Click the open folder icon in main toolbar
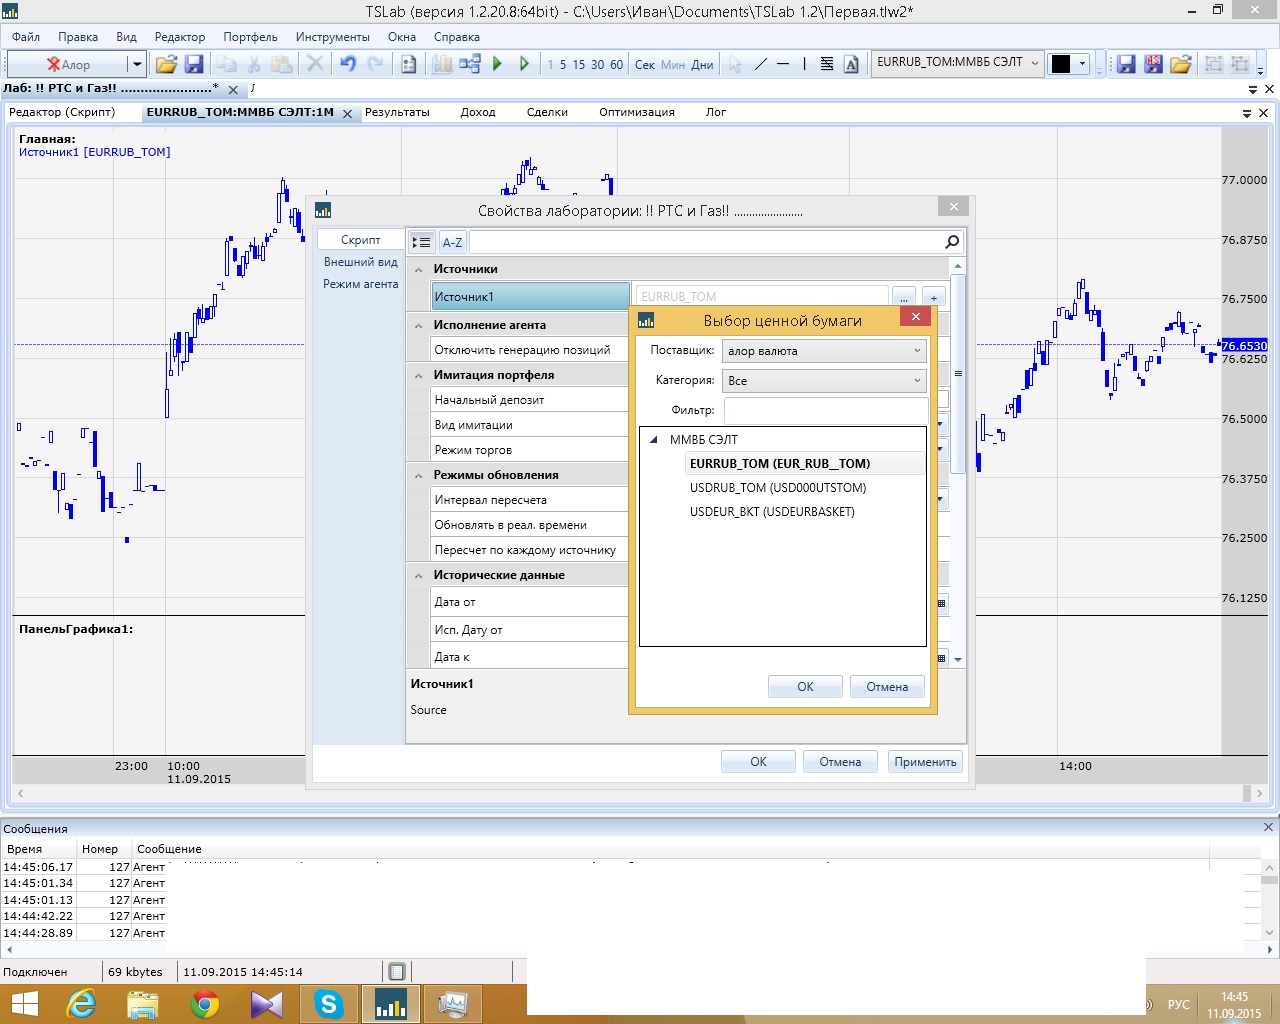This screenshot has height=1024, width=1280. [166, 64]
